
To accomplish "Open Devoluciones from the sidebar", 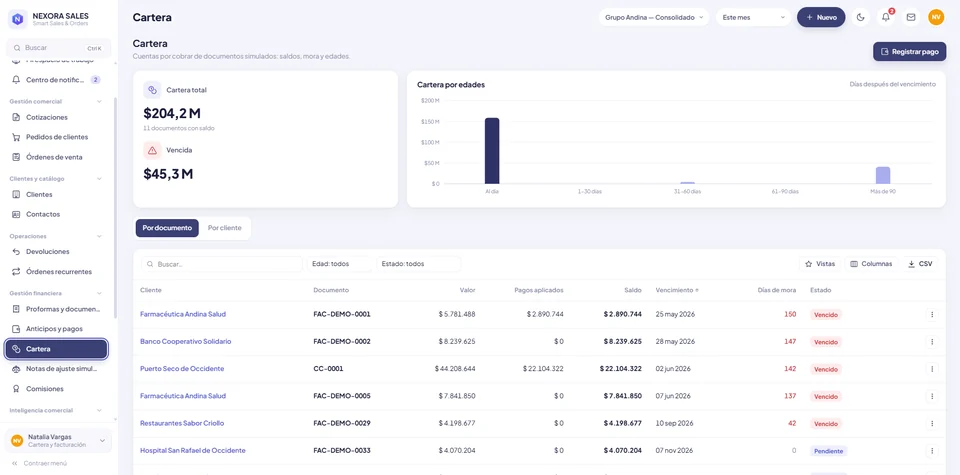I will pos(56,252).
